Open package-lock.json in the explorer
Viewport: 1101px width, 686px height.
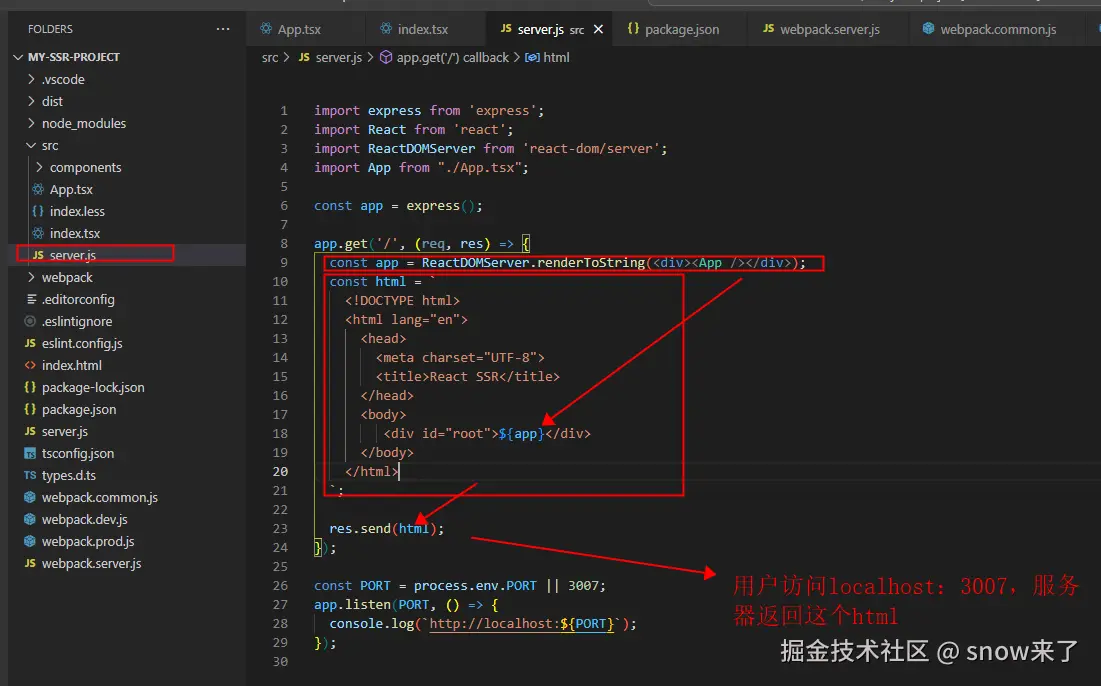(x=93, y=388)
